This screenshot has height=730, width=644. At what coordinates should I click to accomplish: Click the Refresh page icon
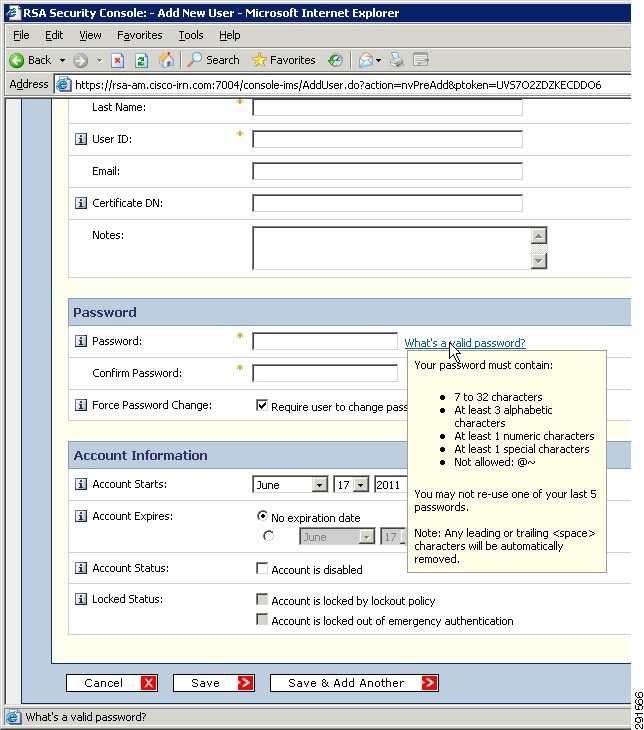[141, 61]
